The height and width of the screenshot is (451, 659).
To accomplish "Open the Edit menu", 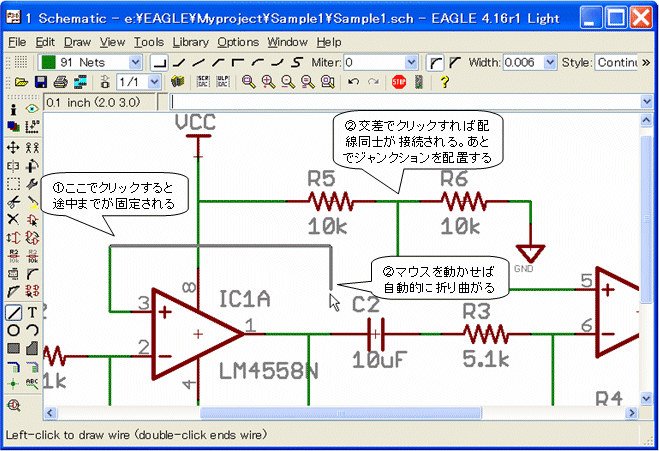I will point(45,42).
